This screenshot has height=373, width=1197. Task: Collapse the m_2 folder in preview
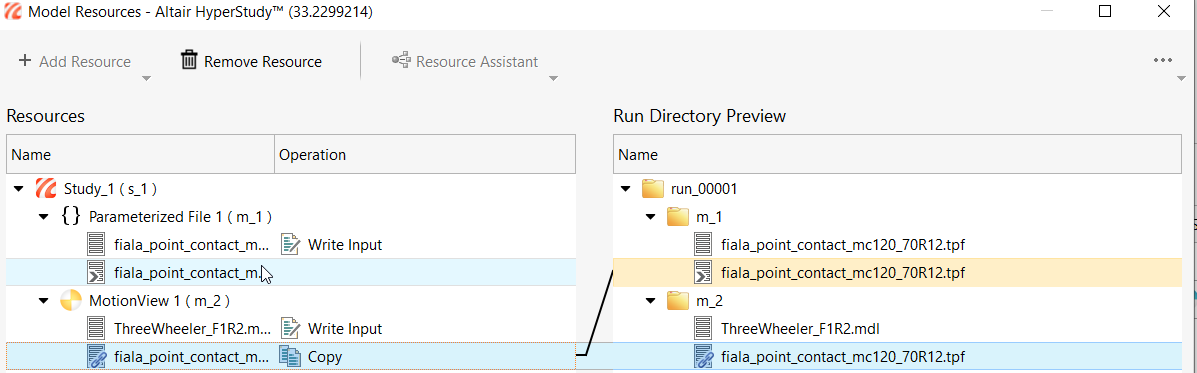click(x=650, y=301)
